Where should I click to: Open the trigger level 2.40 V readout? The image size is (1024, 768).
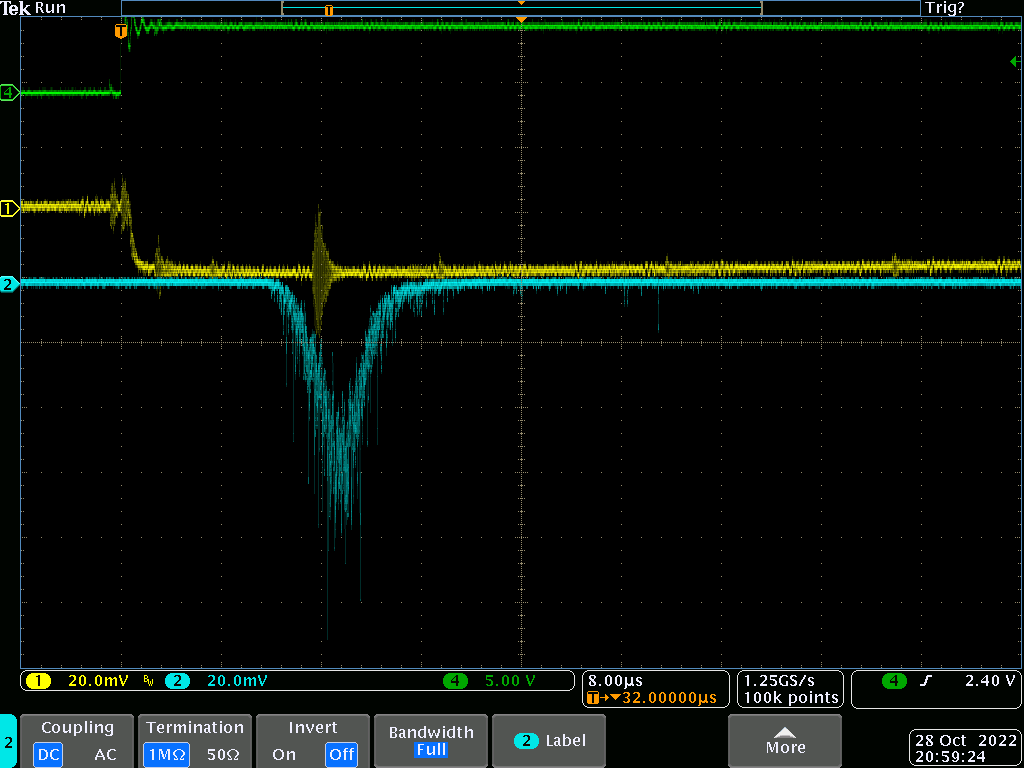coord(989,681)
